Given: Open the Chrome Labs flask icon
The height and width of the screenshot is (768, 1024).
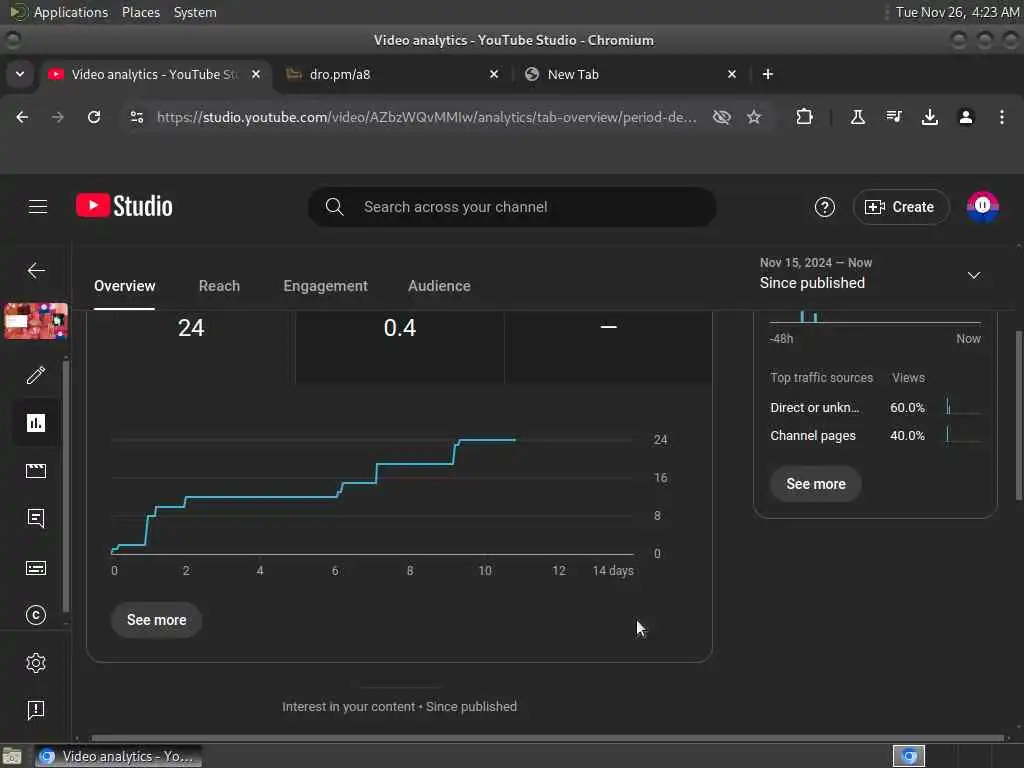Looking at the screenshot, I should pyautogui.click(x=857, y=117).
